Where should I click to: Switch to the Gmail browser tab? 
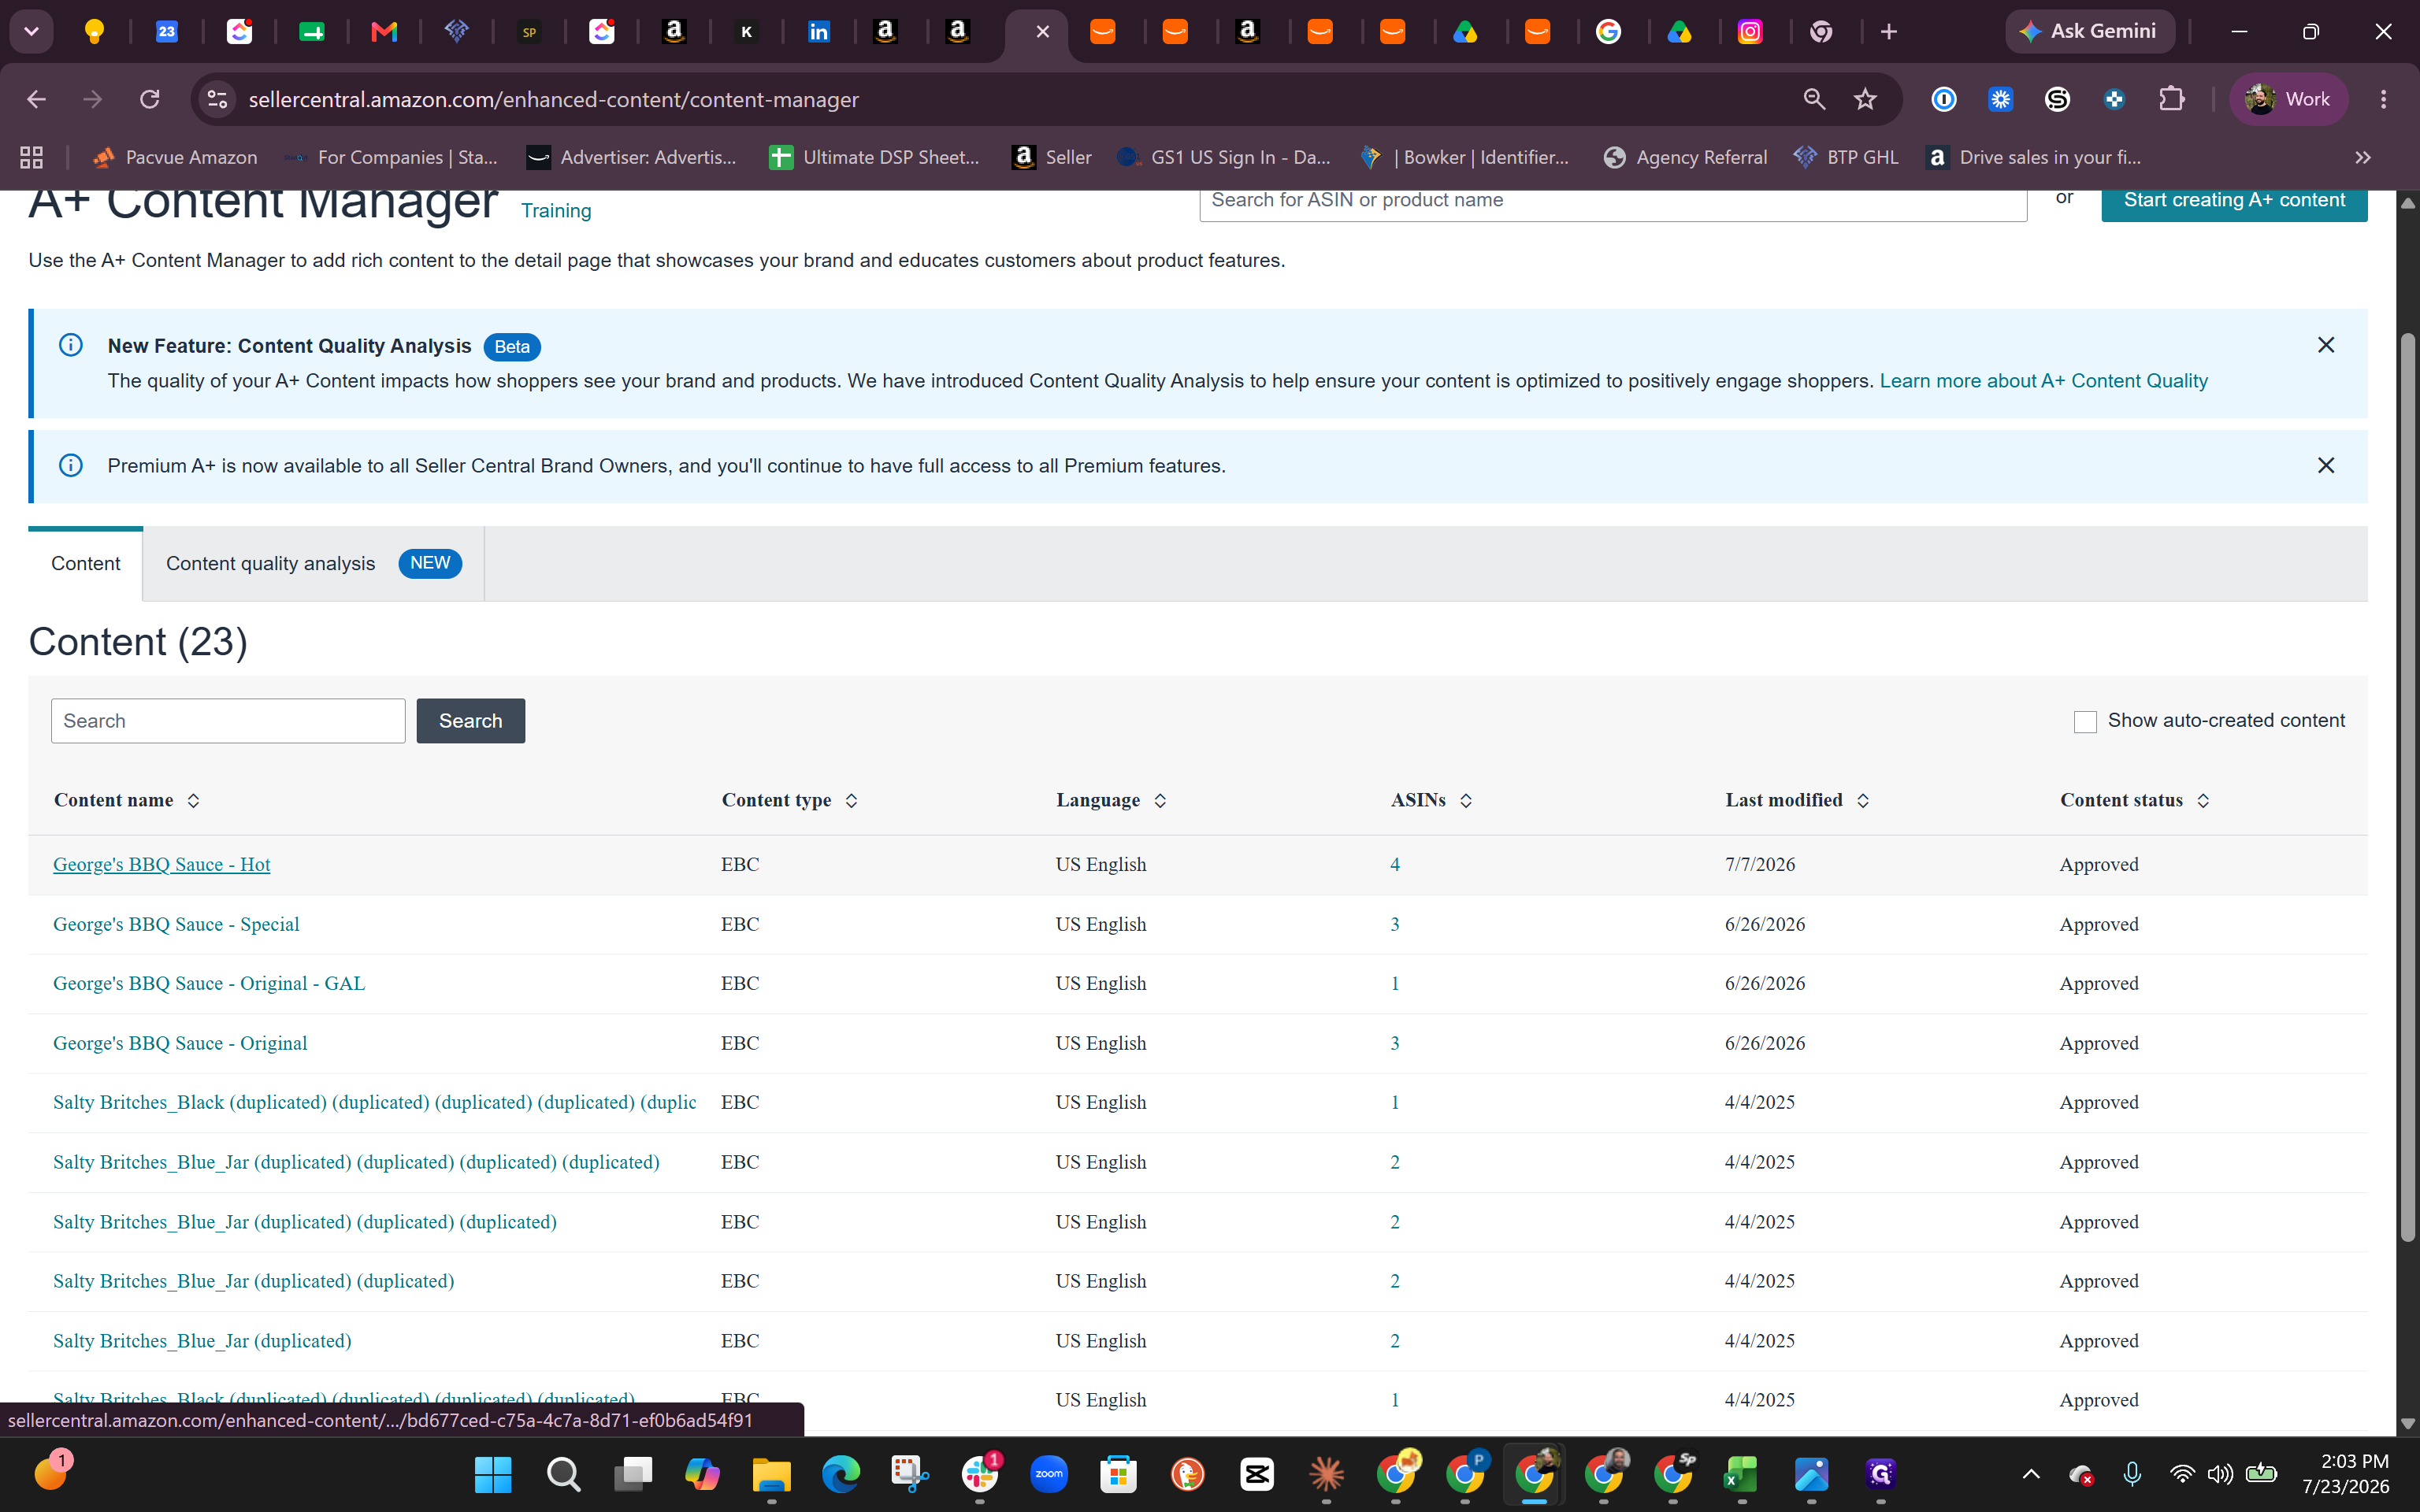click(384, 32)
